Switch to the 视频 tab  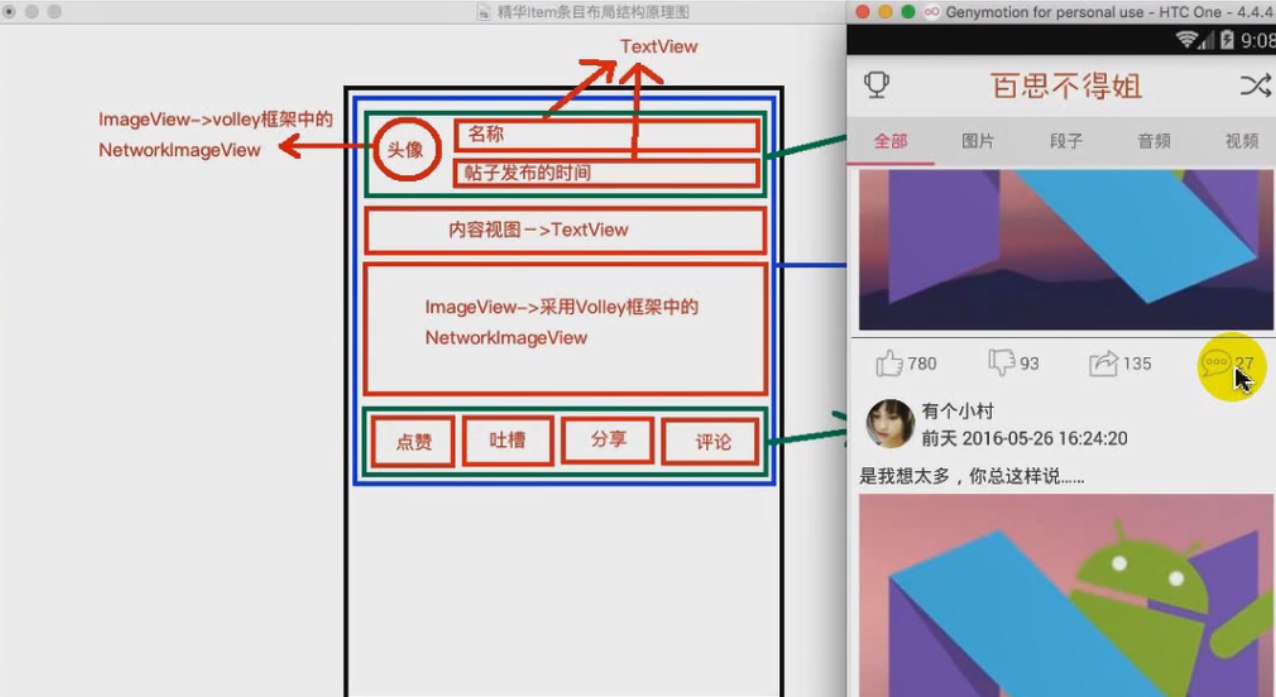point(1241,141)
